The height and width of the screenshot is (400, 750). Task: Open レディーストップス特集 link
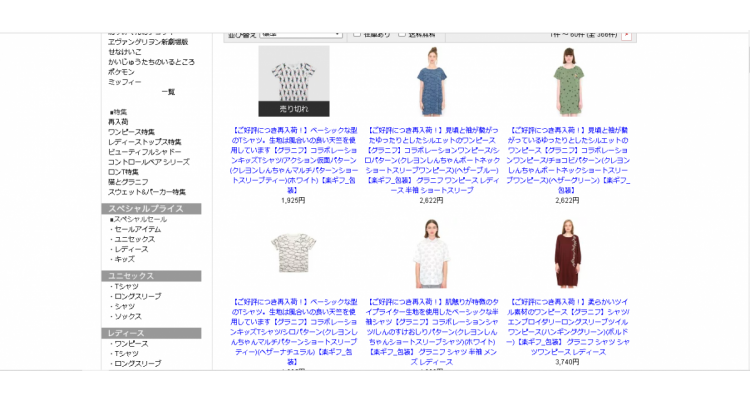[x=144, y=142]
